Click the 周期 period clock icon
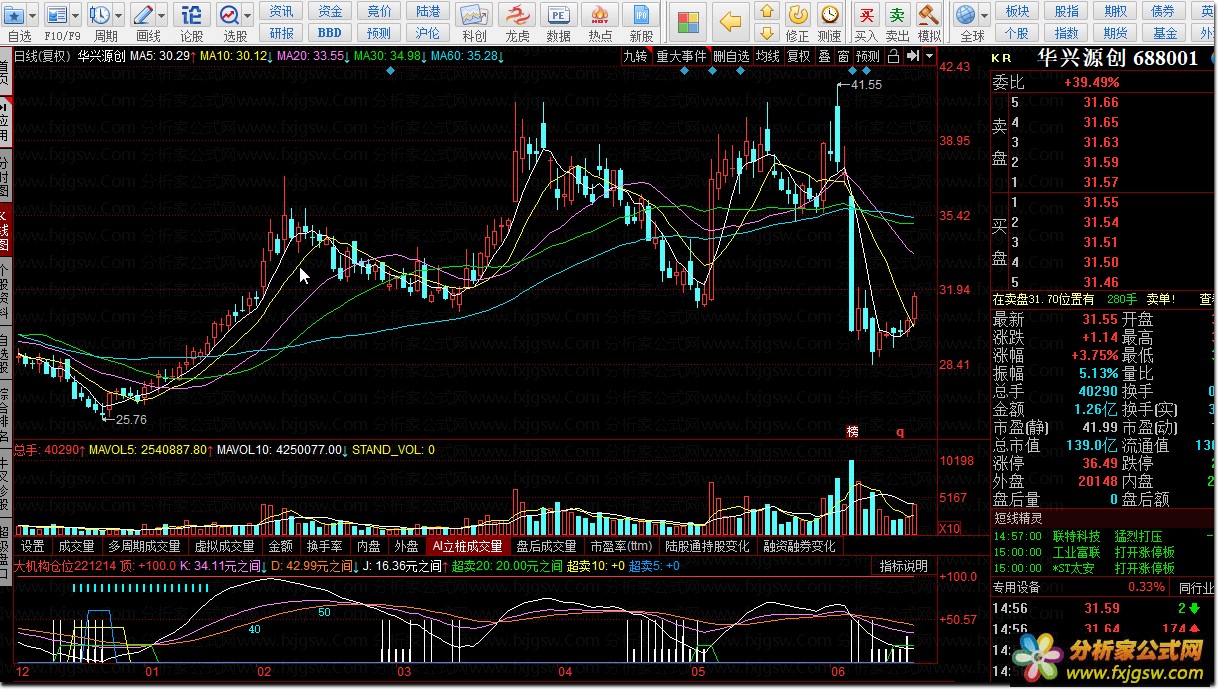 tap(99, 15)
